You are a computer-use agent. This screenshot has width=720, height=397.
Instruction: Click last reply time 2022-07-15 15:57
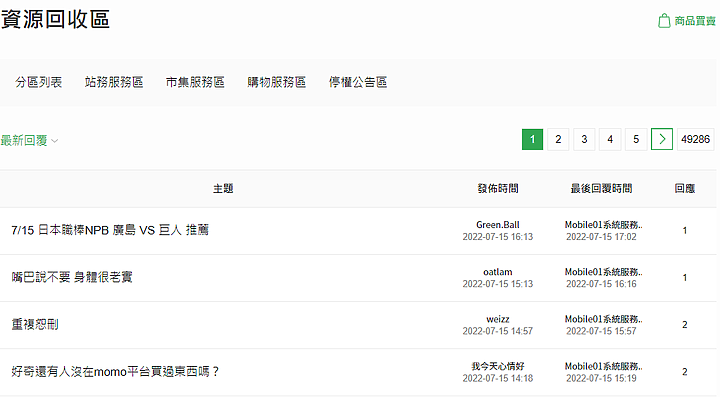coord(601,331)
